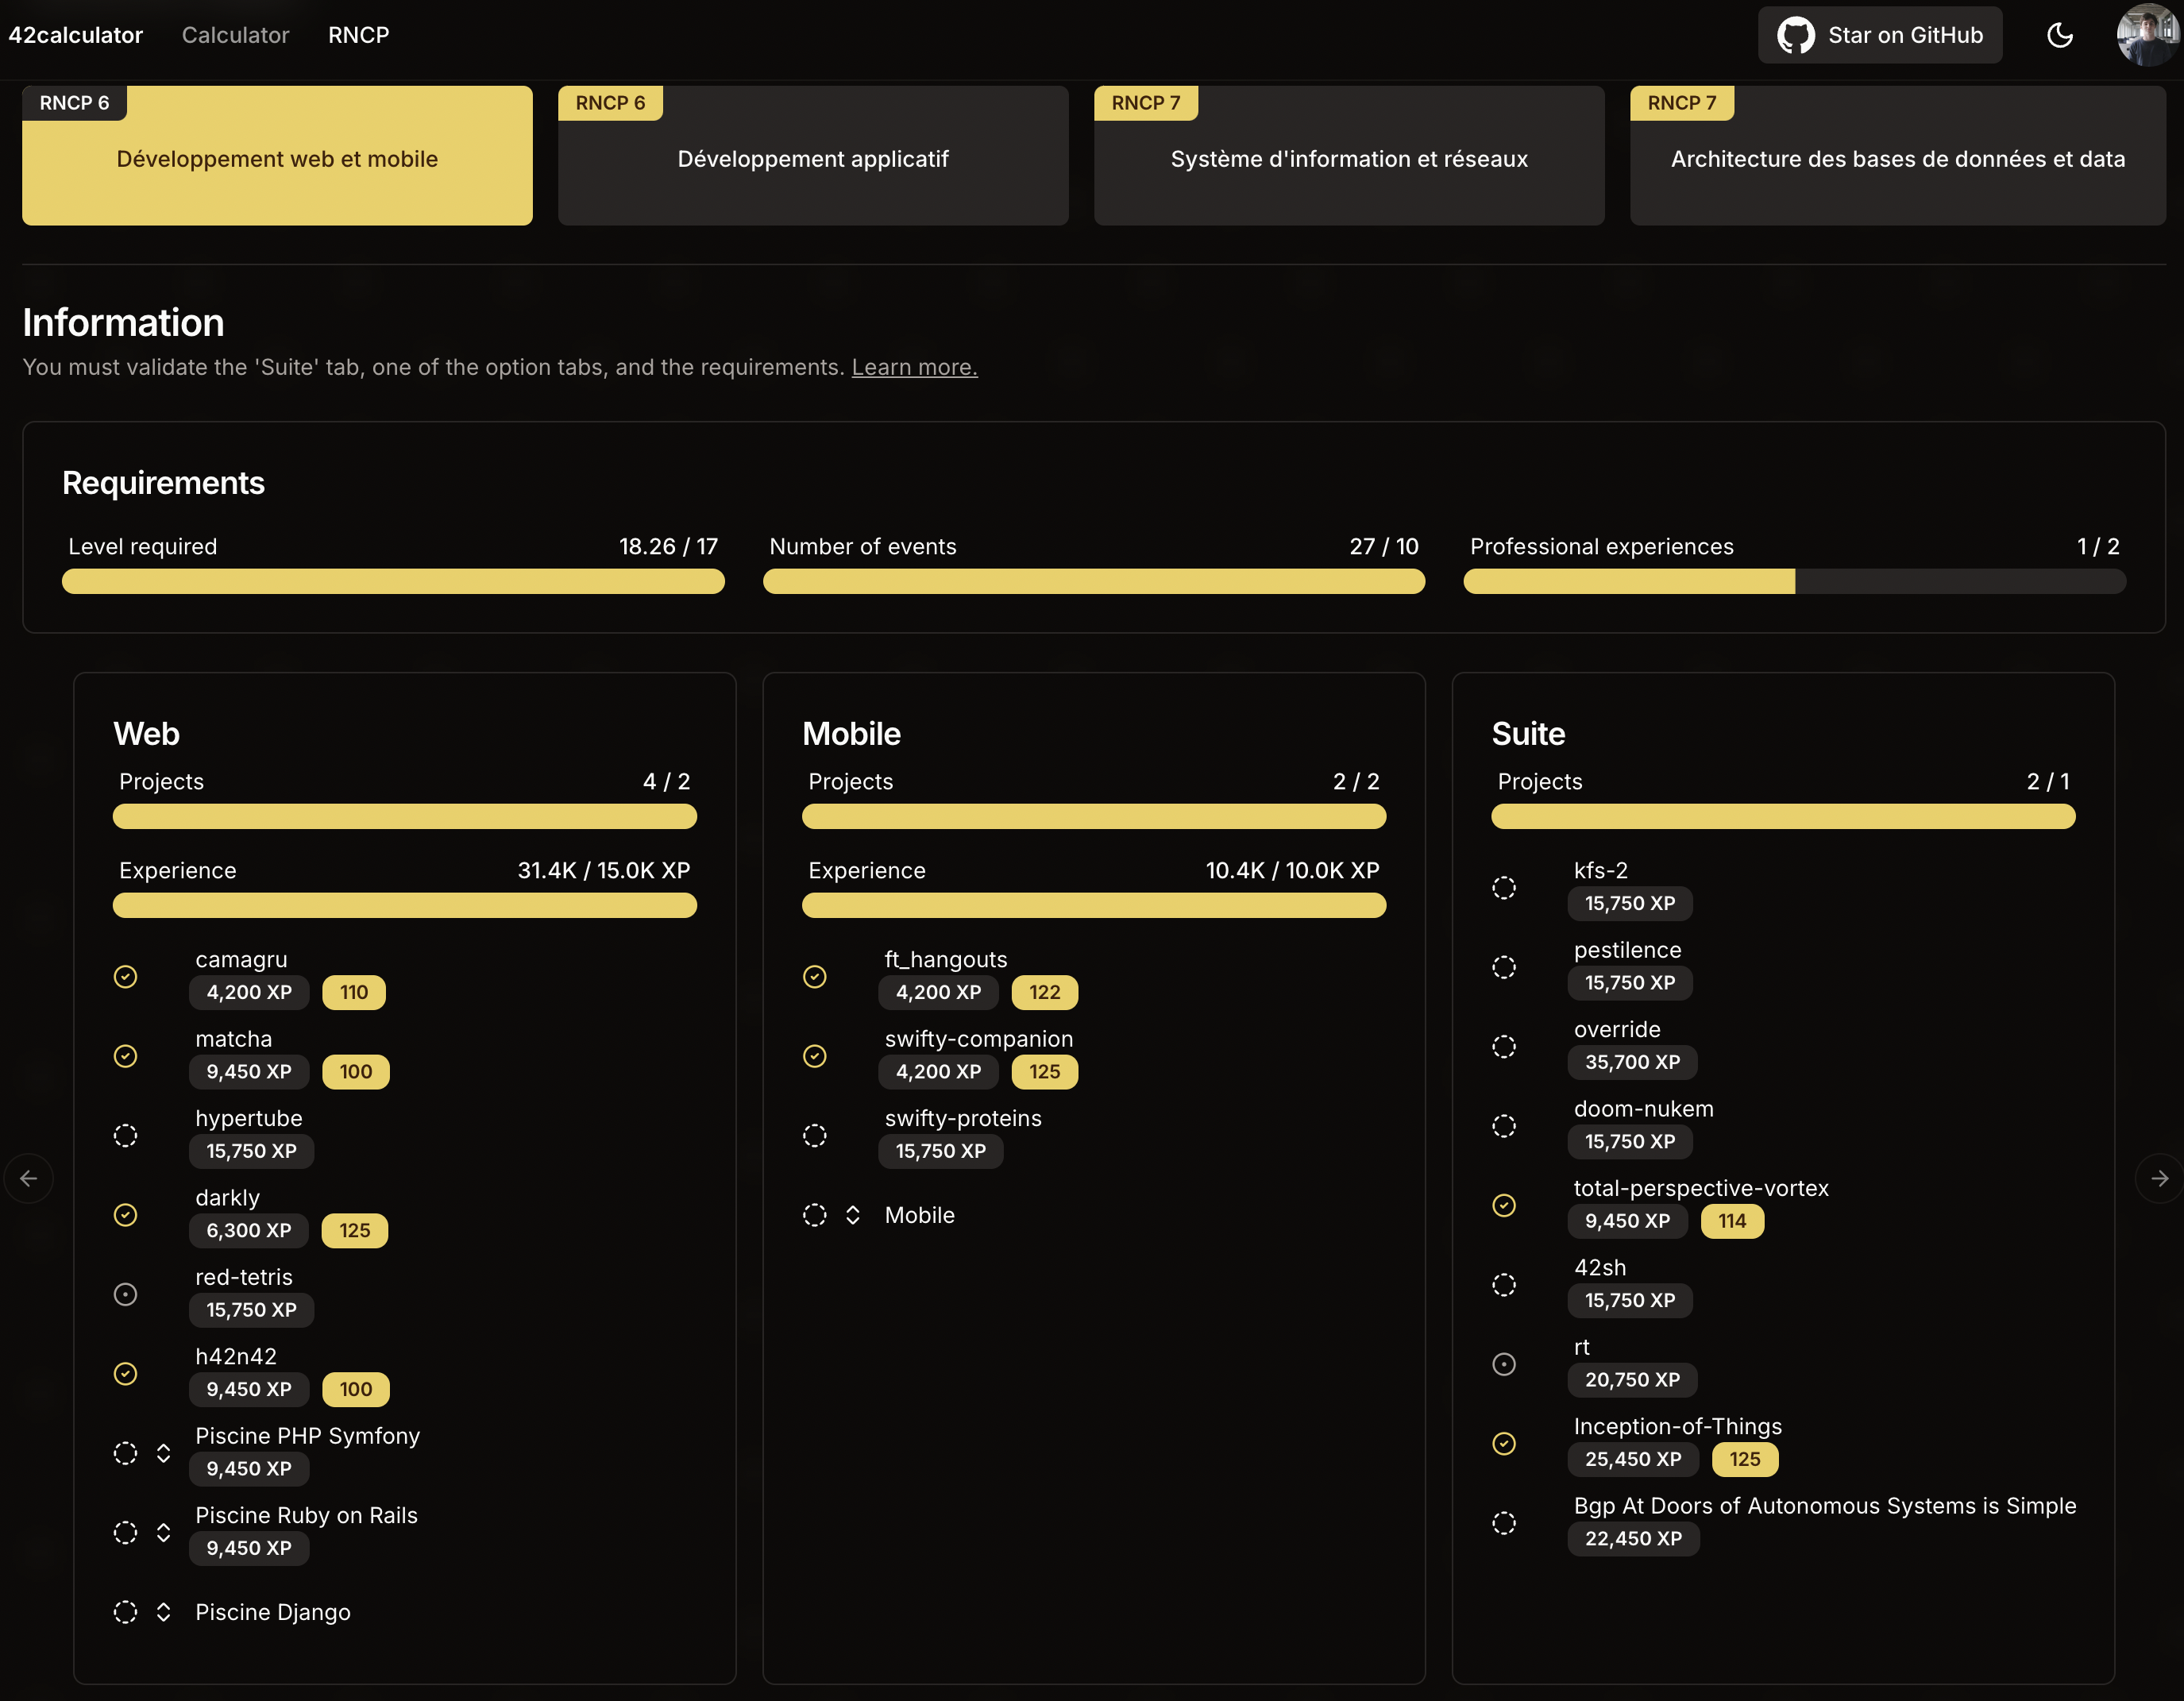This screenshot has width=2184, height=1701.
Task: Expand the Piscine PHP Symfony group
Action: (163, 1453)
